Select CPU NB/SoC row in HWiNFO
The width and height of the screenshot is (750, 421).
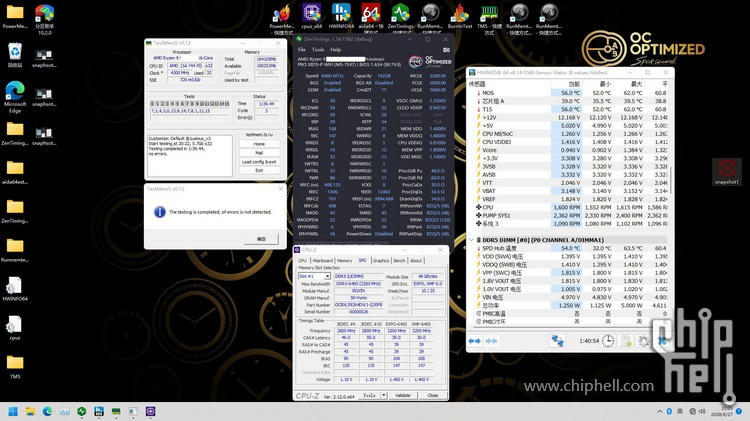(569, 133)
